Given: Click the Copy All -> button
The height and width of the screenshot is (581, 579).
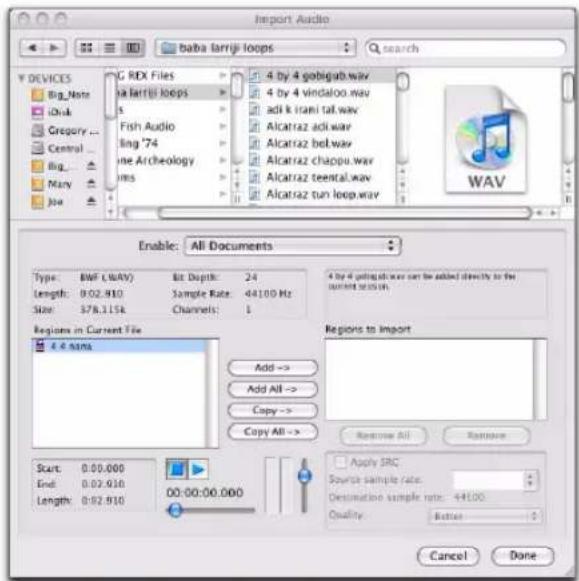Looking at the screenshot, I should pos(272,432).
